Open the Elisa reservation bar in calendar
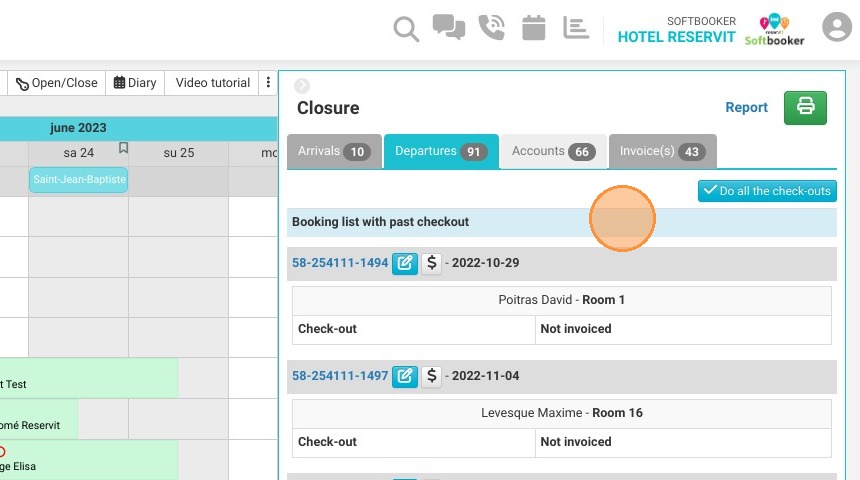This screenshot has width=860, height=480. point(89,460)
